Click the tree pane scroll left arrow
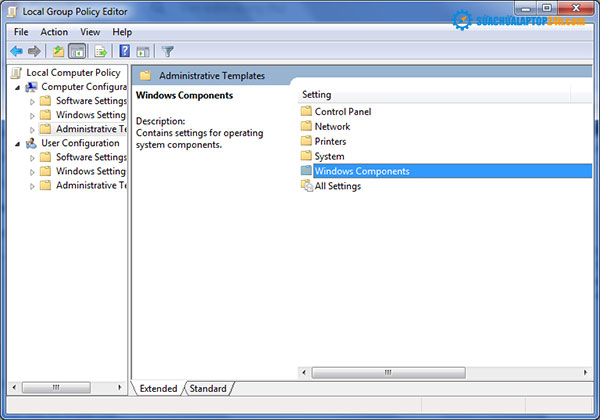This screenshot has height=420, width=600. coord(14,387)
